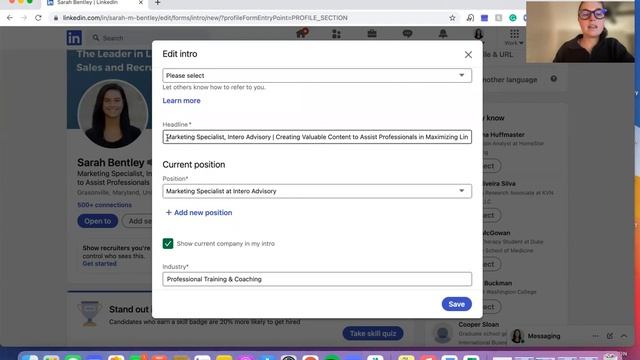Click the green Grammarly extension icon
This screenshot has width=640, height=360.
pos(513,18)
